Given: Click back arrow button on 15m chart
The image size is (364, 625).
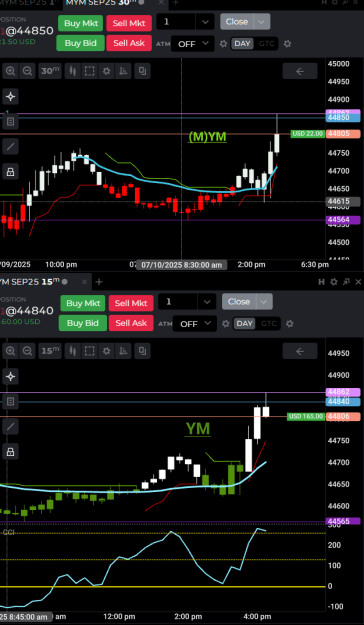Looking at the screenshot, I should tap(300, 351).
